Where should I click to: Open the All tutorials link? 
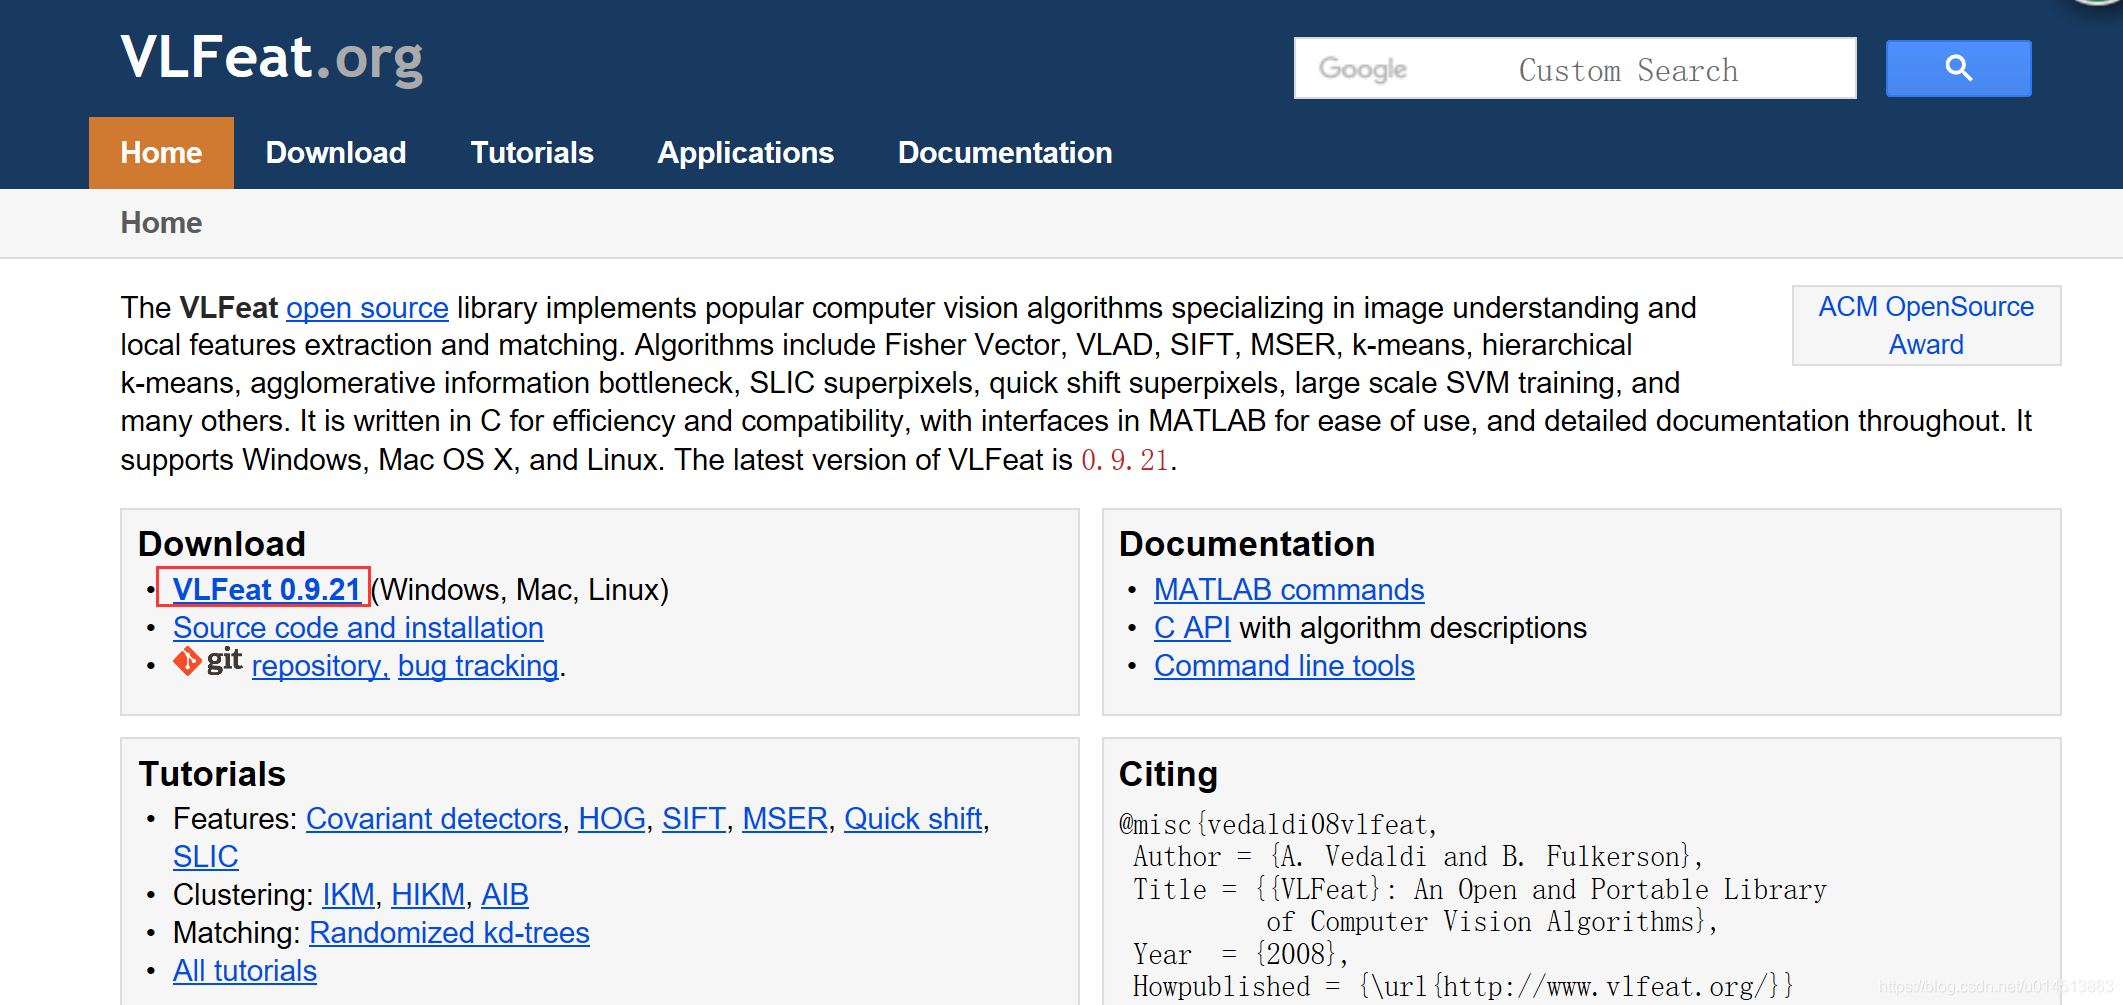pos(245,971)
